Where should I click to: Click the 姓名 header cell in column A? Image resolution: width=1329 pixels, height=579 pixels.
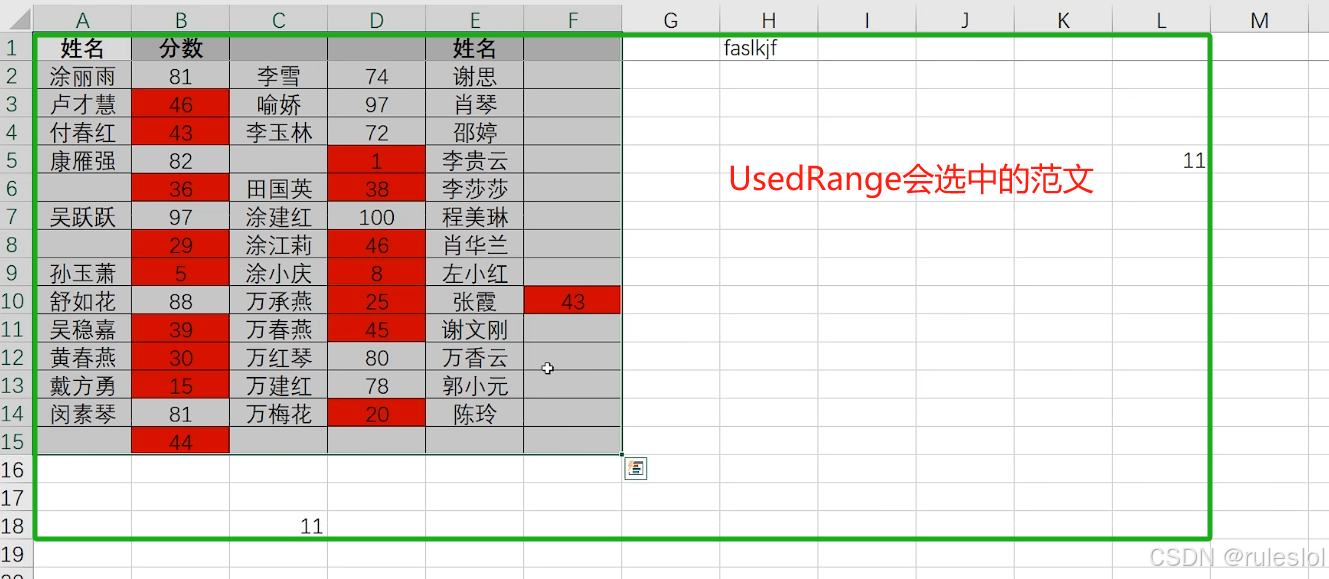pyautogui.click(x=83, y=48)
